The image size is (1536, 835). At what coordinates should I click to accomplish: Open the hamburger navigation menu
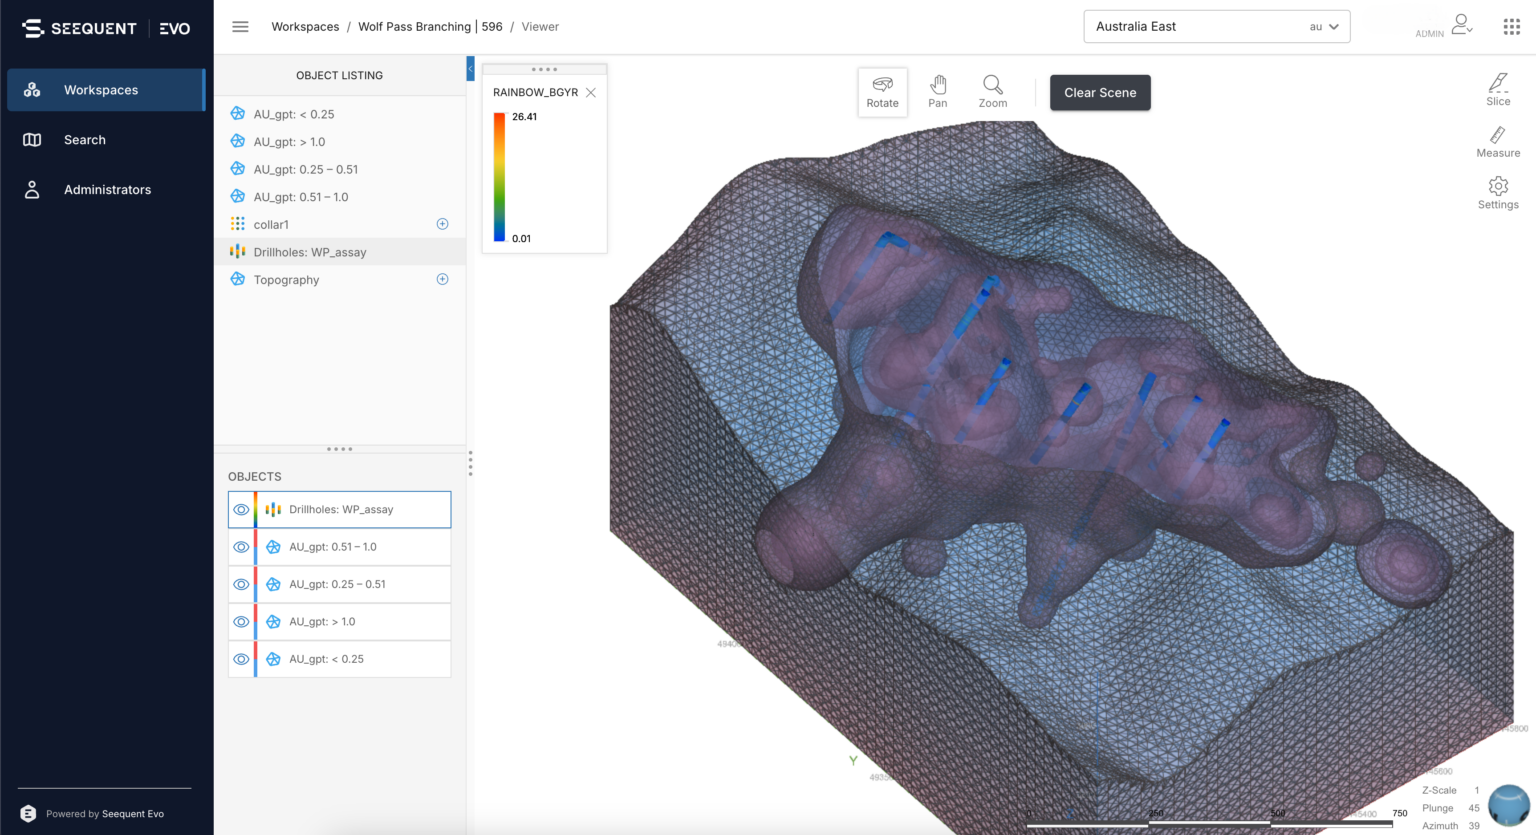tap(240, 26)
